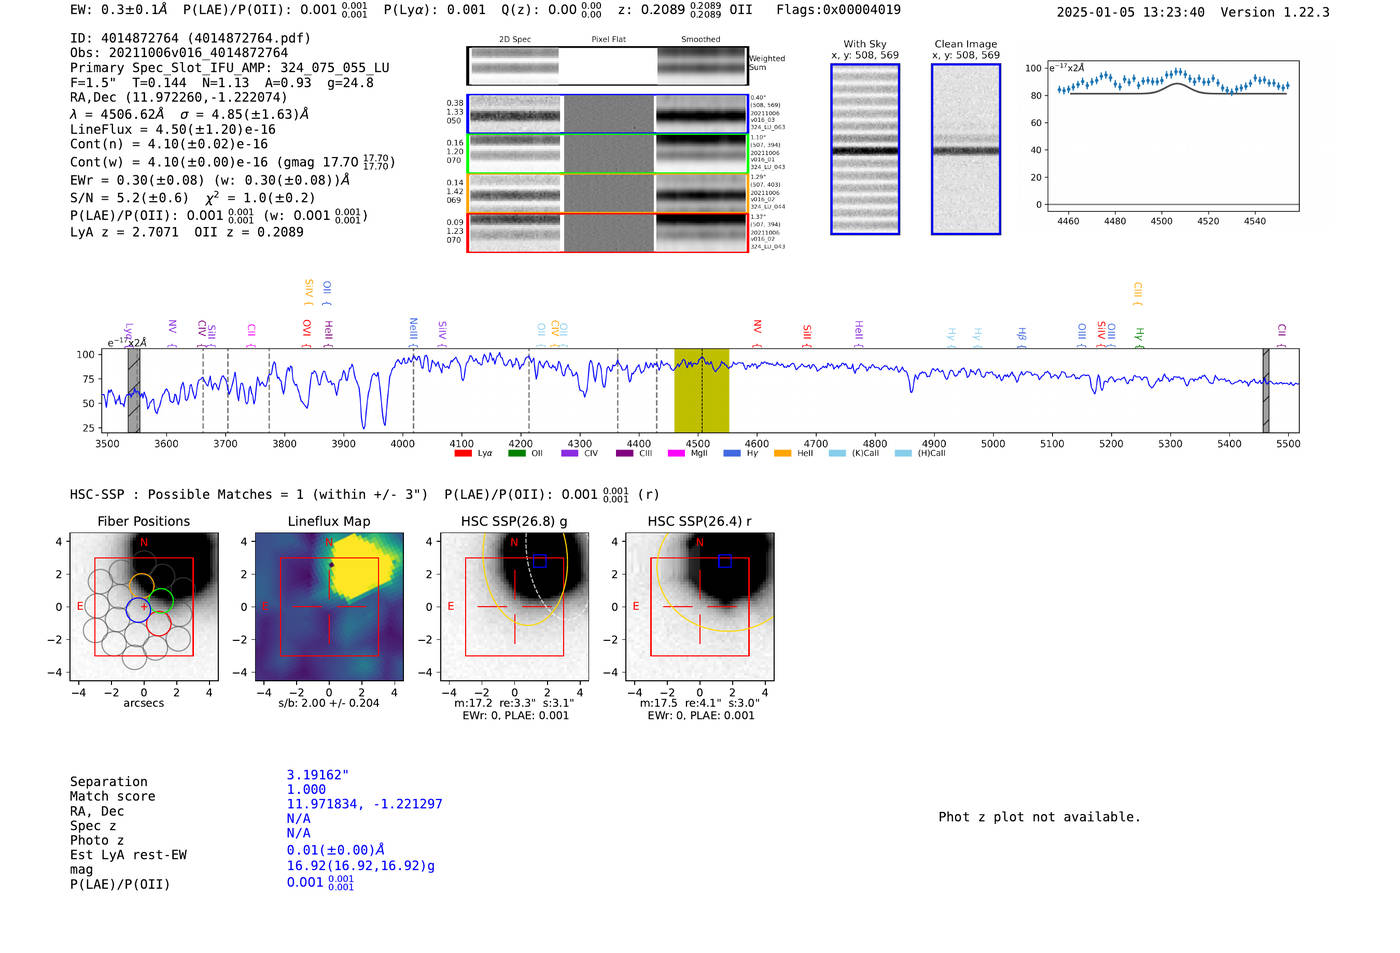Click the m:17.2 re:3.3" s:3.1" caption
Screen dimensions: 1400x953
514,703
